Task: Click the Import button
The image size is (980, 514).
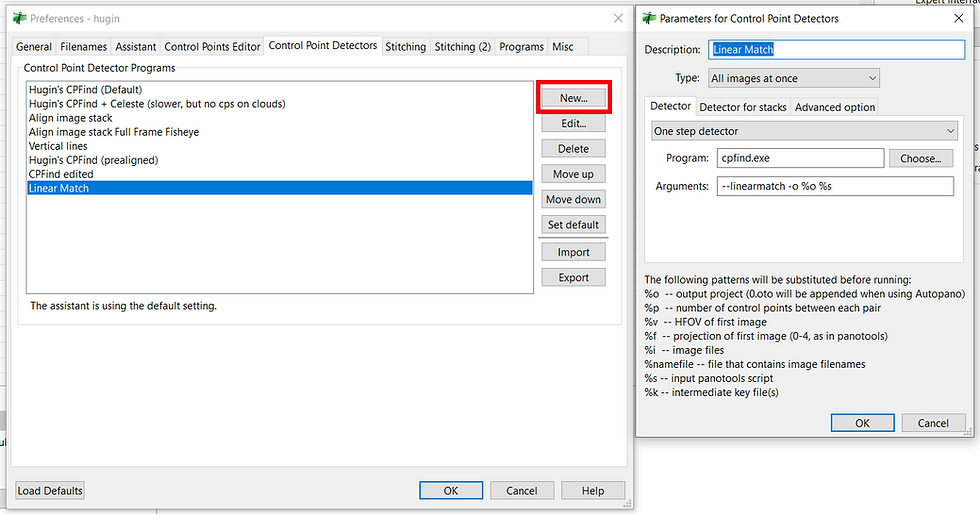Action: click(573, 252)
